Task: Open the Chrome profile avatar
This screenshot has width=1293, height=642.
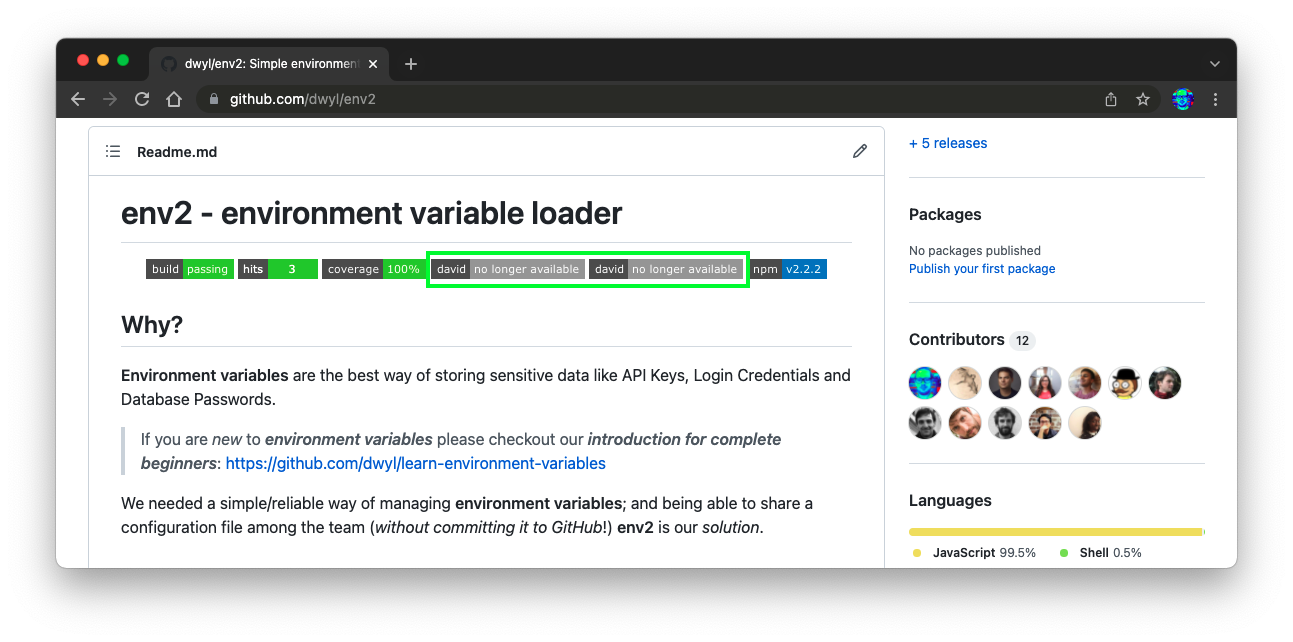Action: coord(1183,99)
